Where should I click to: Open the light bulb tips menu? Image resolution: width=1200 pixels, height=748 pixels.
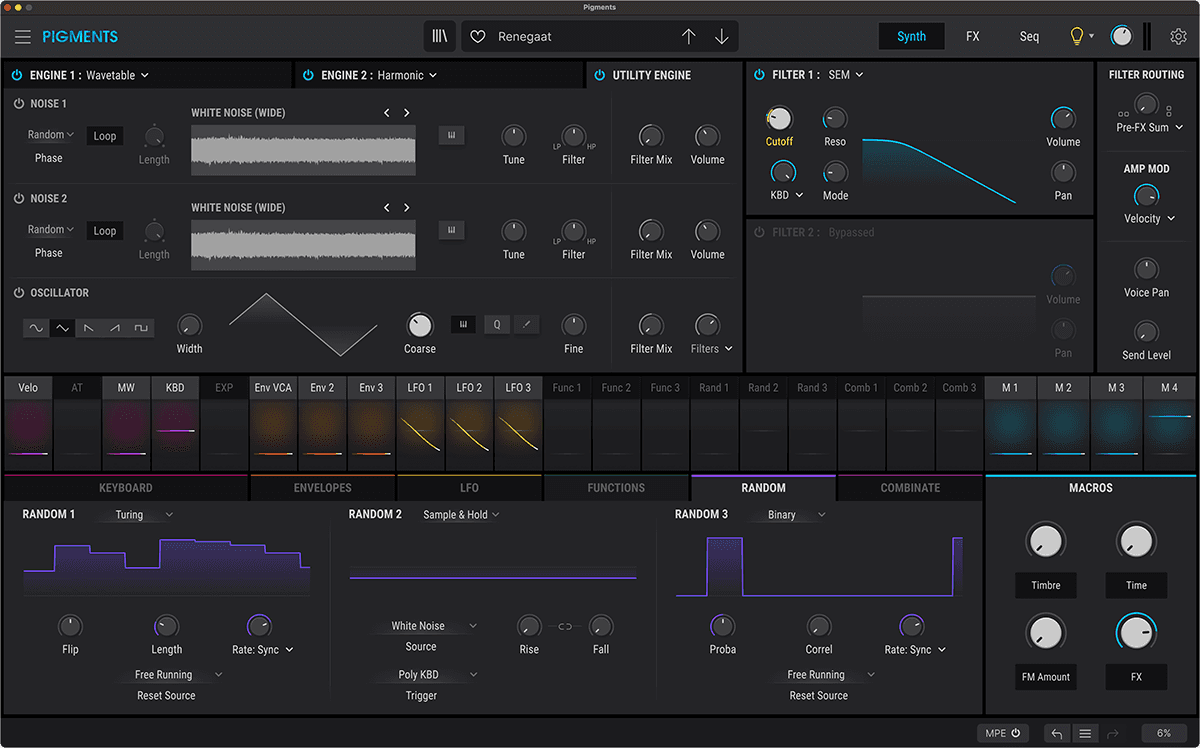click(x=1081, y=37)
